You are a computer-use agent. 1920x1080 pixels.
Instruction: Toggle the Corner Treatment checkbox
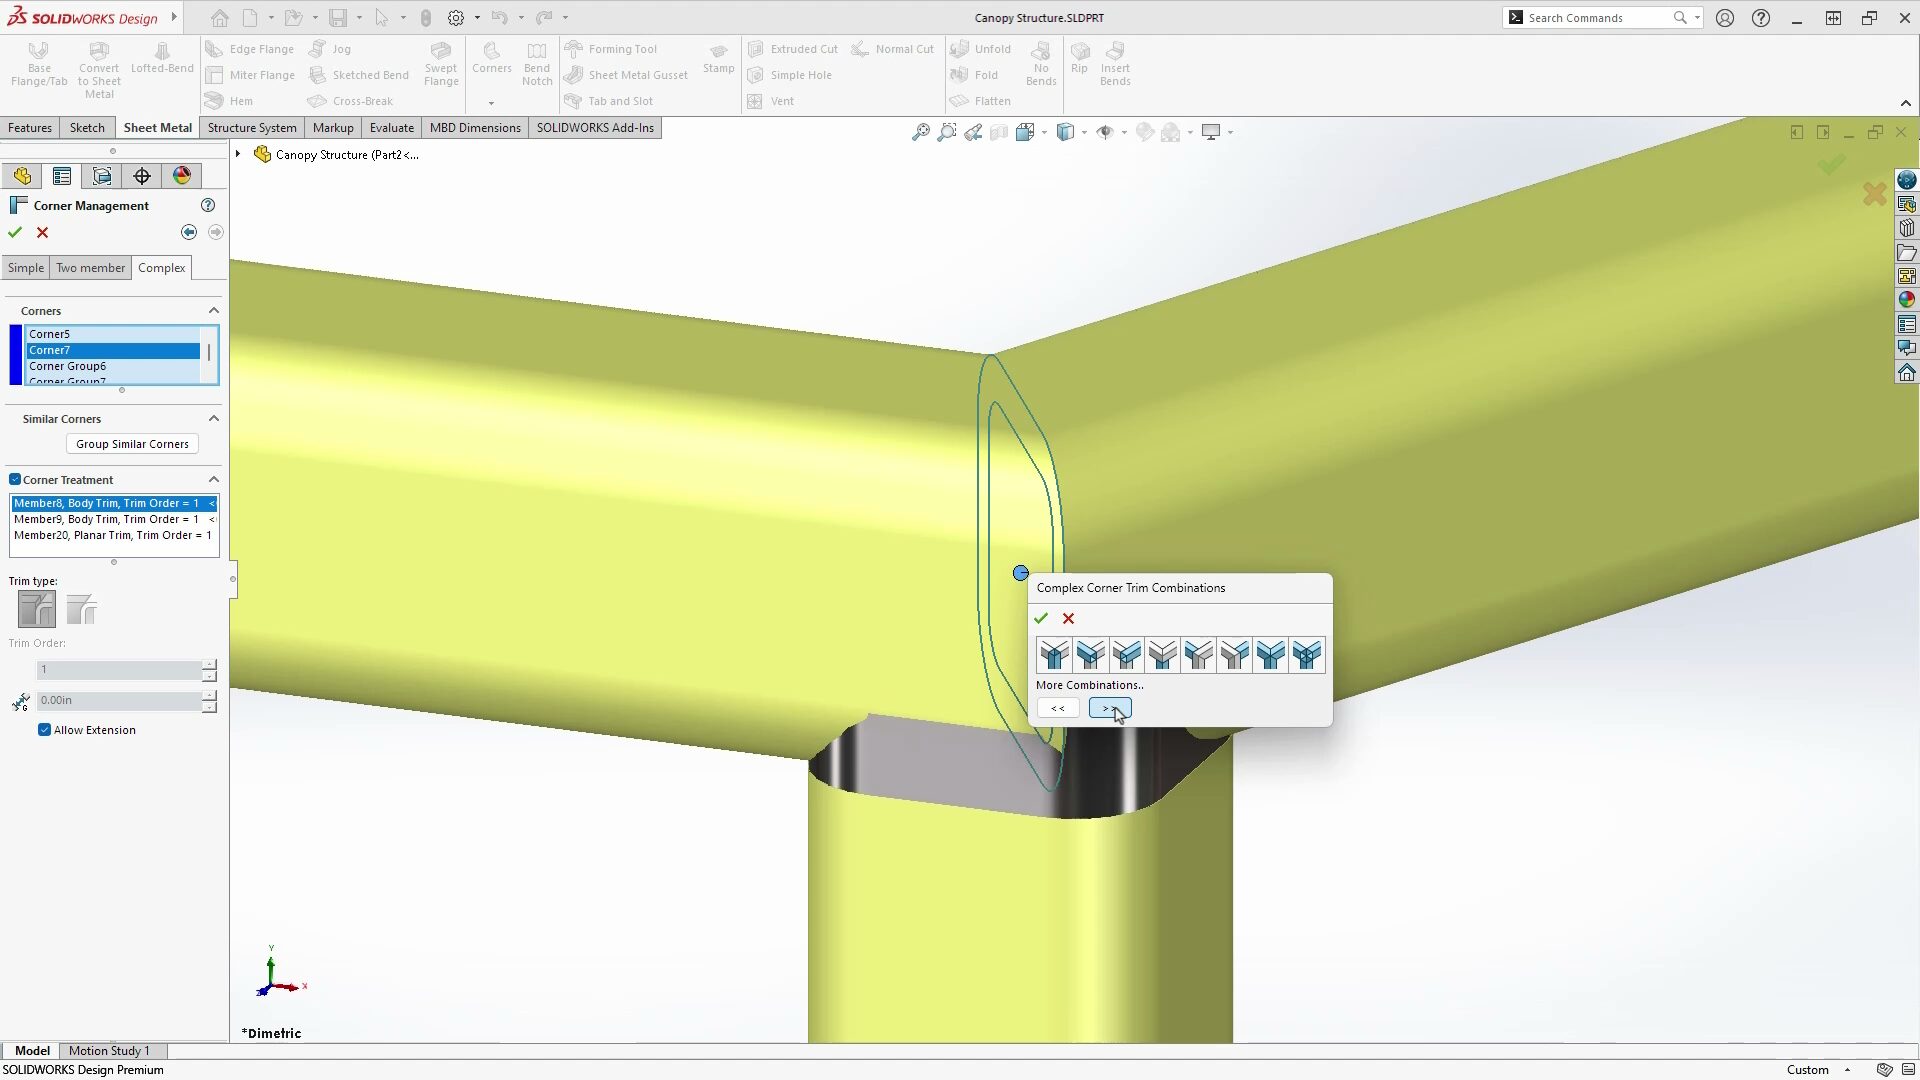pos(15,480)
